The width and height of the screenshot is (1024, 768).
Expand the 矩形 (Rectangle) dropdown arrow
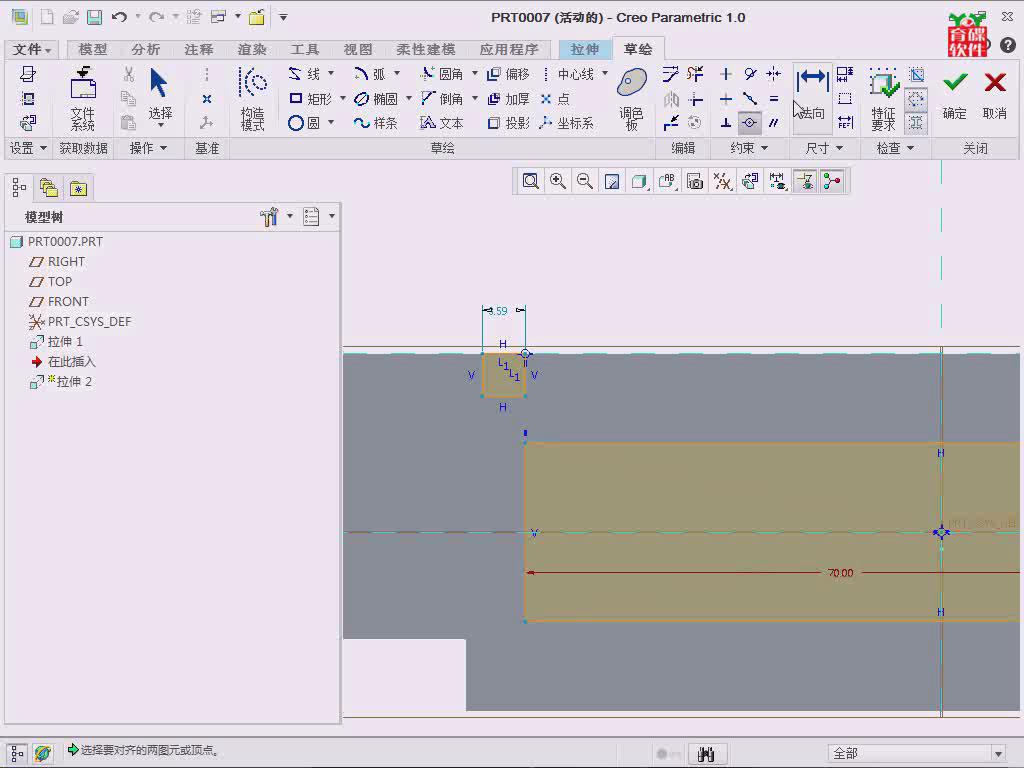[x=343, y=99]
